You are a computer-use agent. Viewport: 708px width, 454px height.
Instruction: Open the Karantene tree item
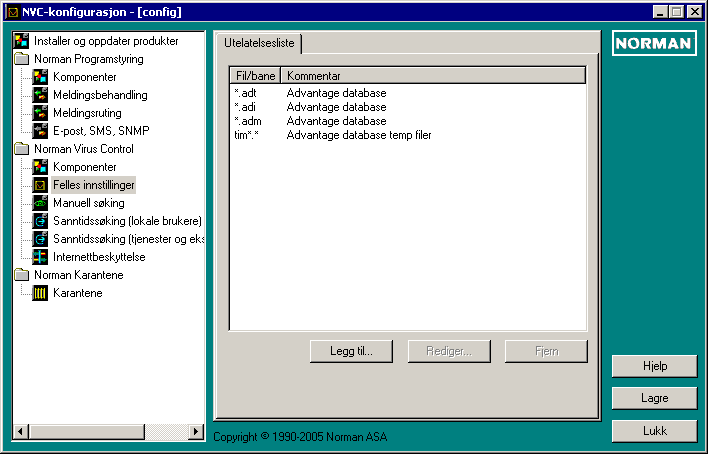(78, 293)
